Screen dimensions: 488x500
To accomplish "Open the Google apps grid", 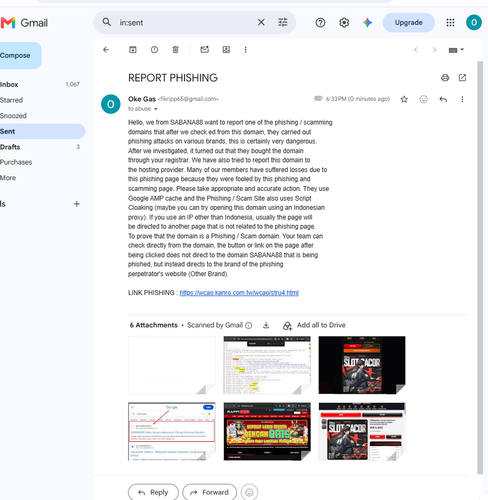I will tap(450, 23).
